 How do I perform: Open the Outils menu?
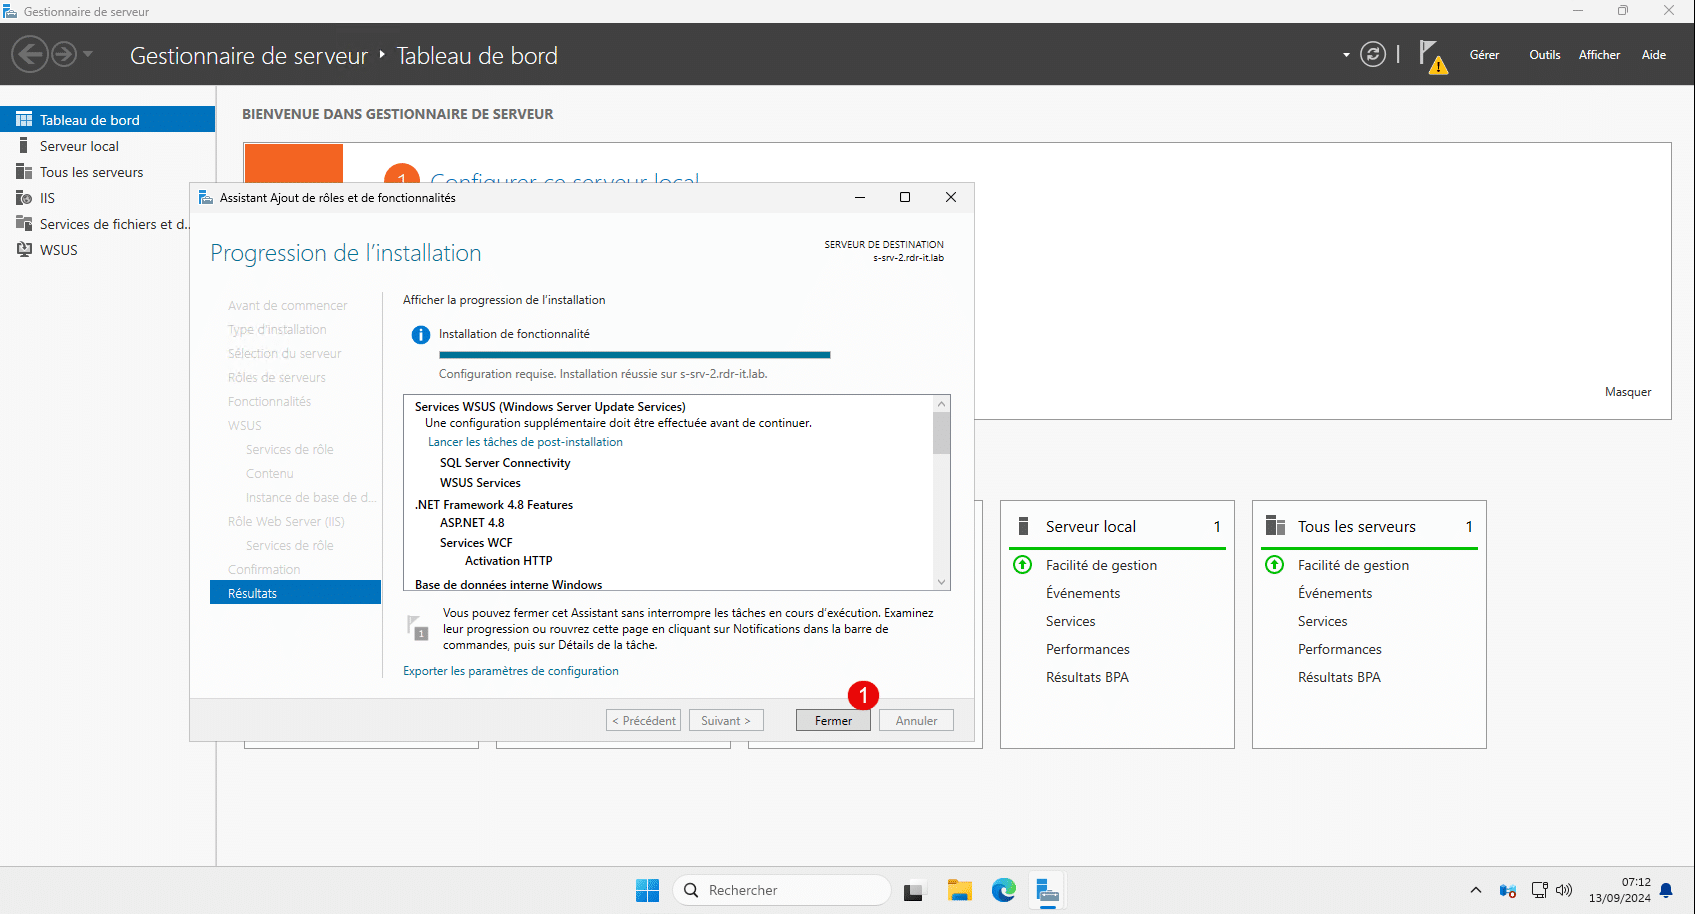coord(1544,55)
